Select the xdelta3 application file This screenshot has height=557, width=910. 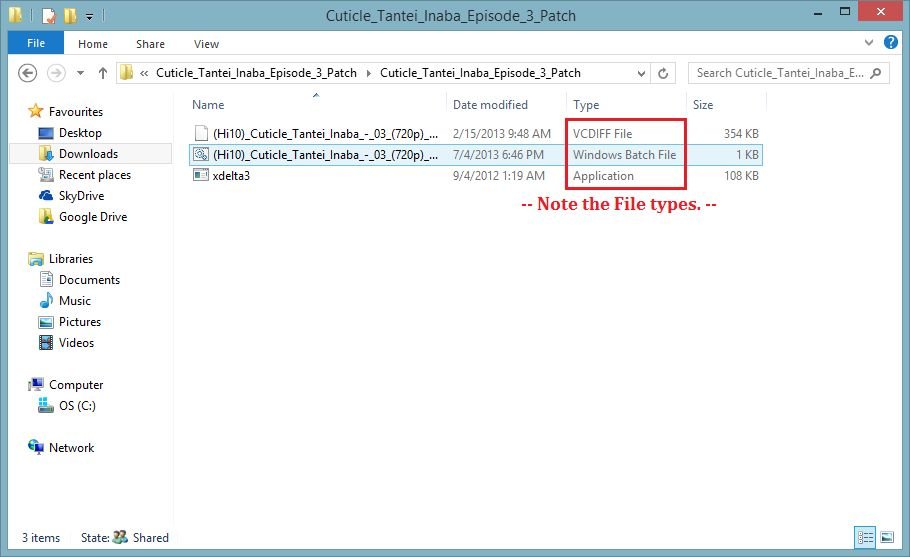click(230, 176)
